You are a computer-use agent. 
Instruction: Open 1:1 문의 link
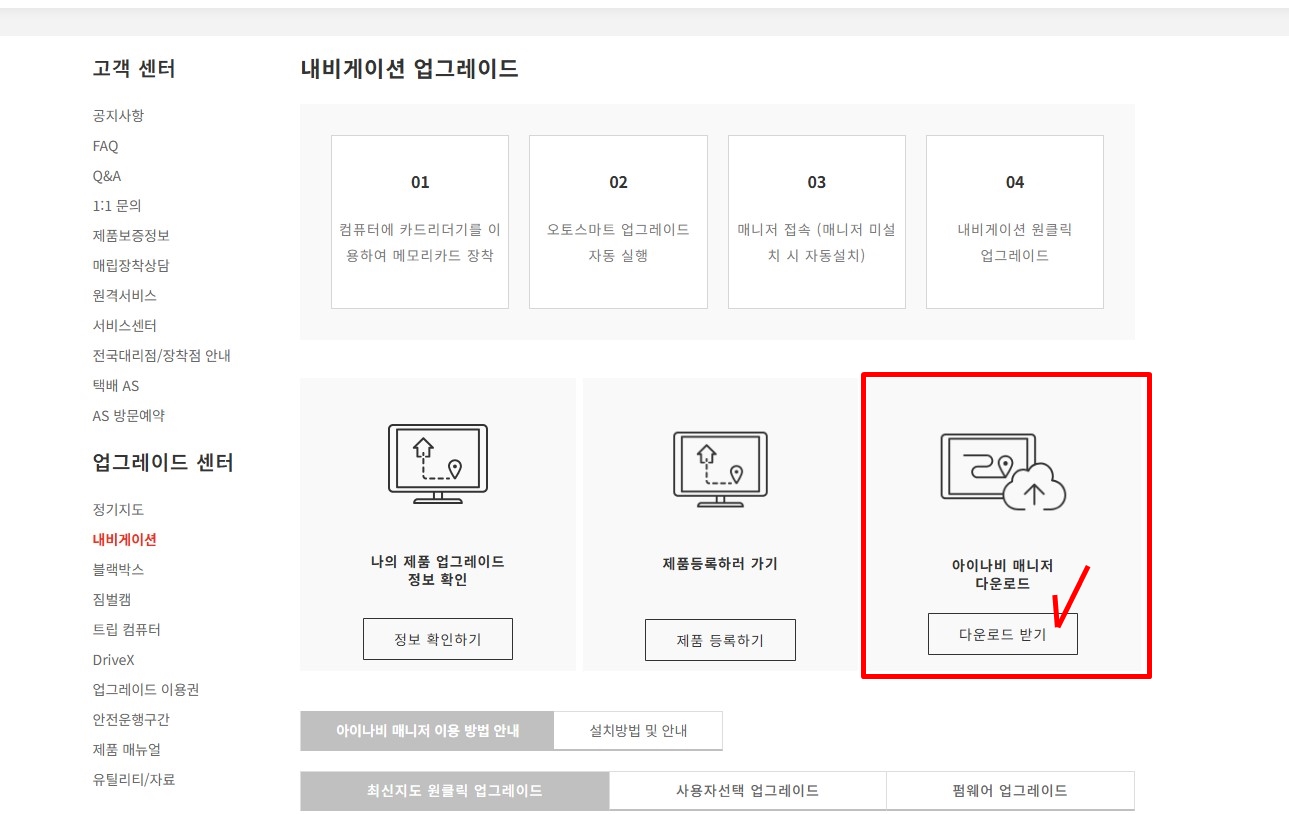point(117,206)
